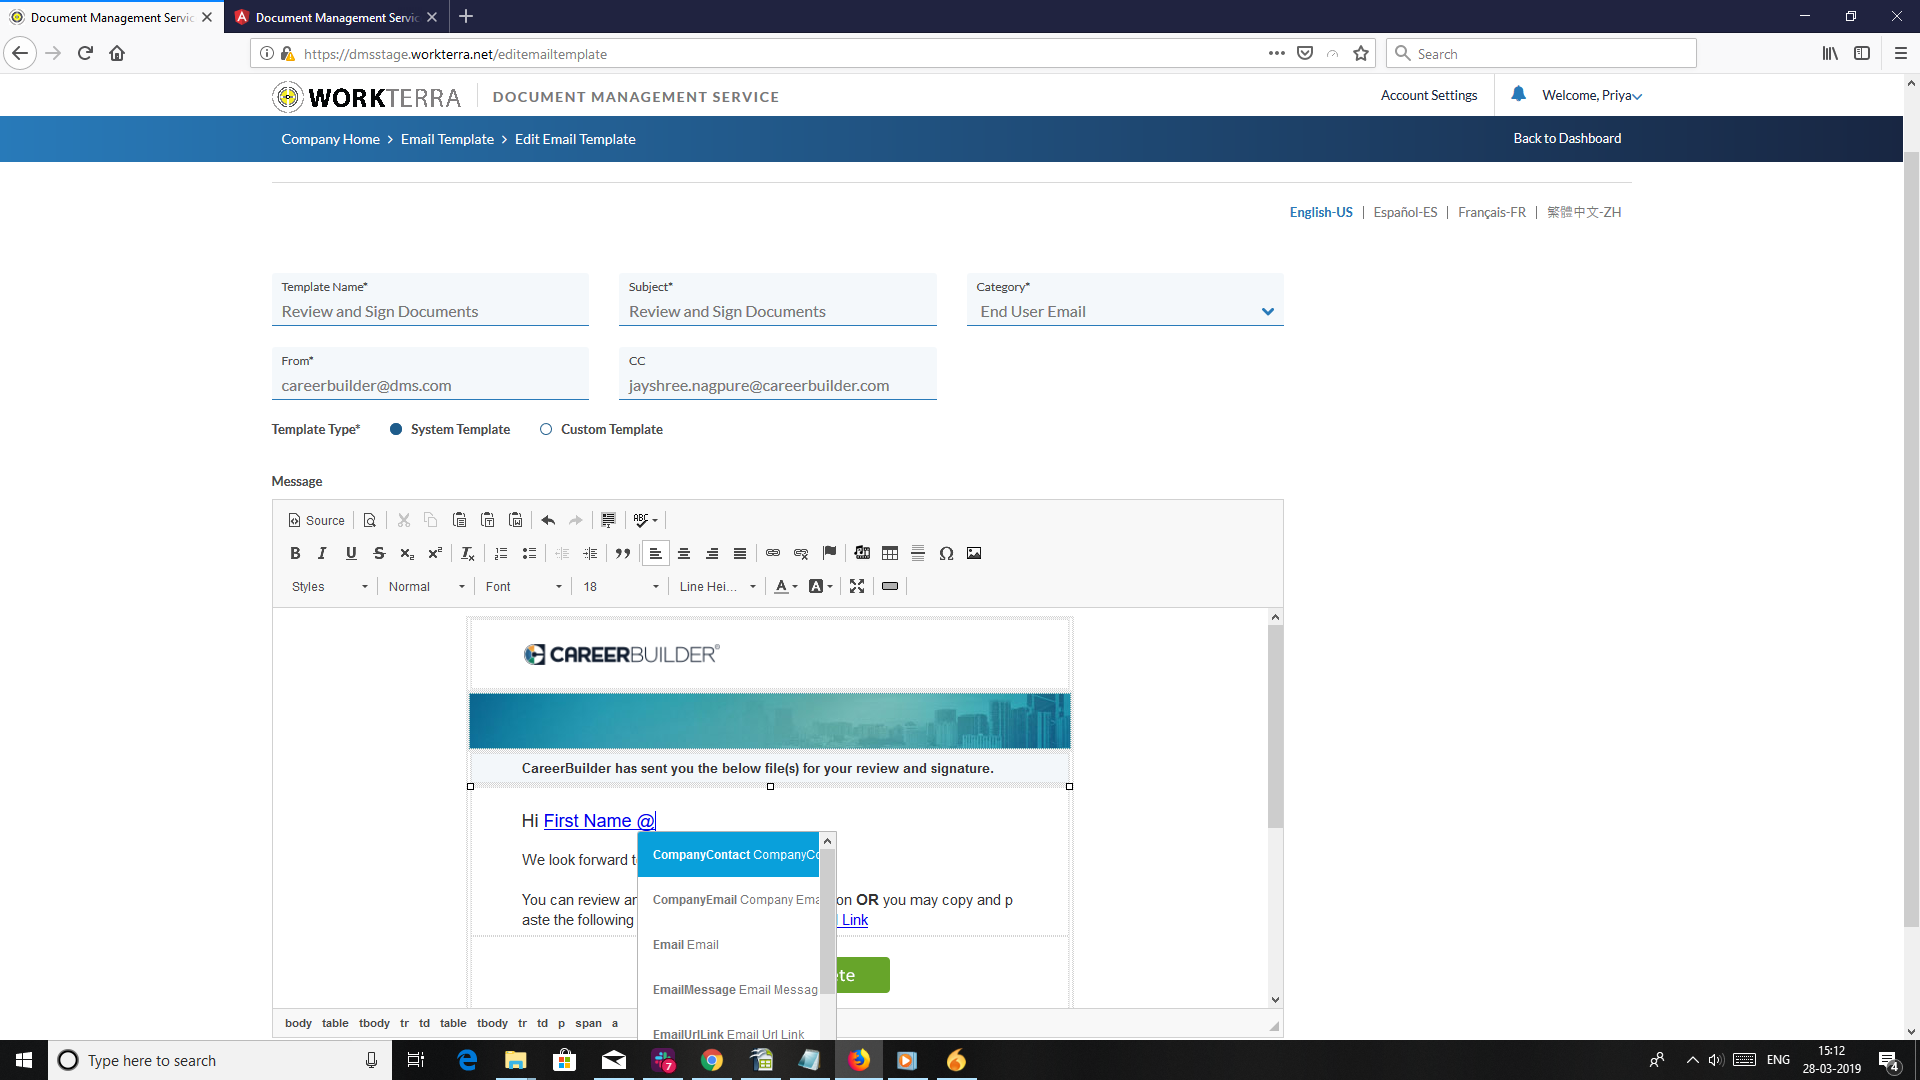Switch language to Español-ES

pos(1405,212)
